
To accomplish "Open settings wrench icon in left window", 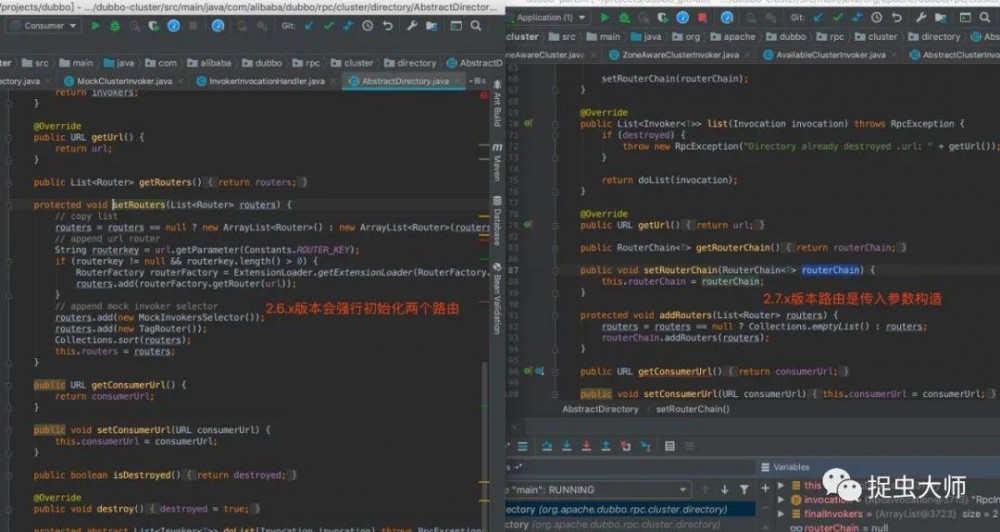I will 412,26.
